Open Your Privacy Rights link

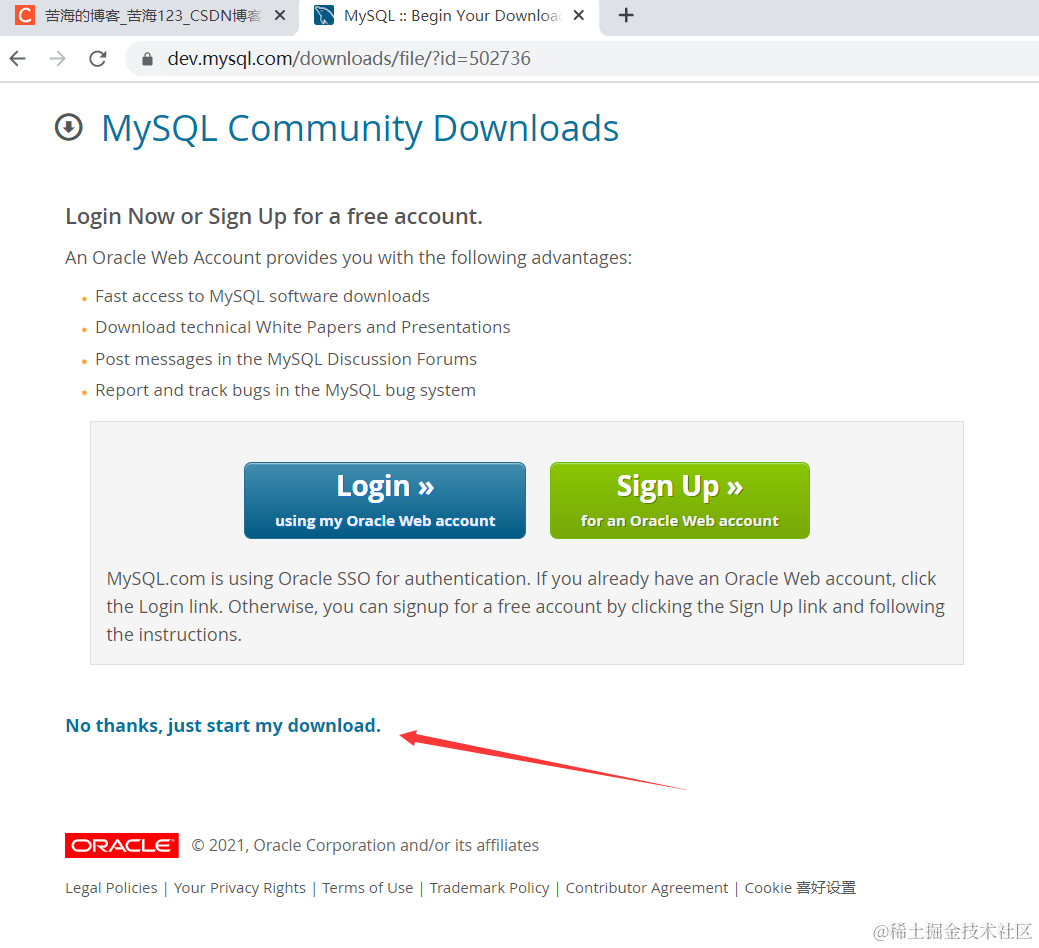click(x=240, y=888)
